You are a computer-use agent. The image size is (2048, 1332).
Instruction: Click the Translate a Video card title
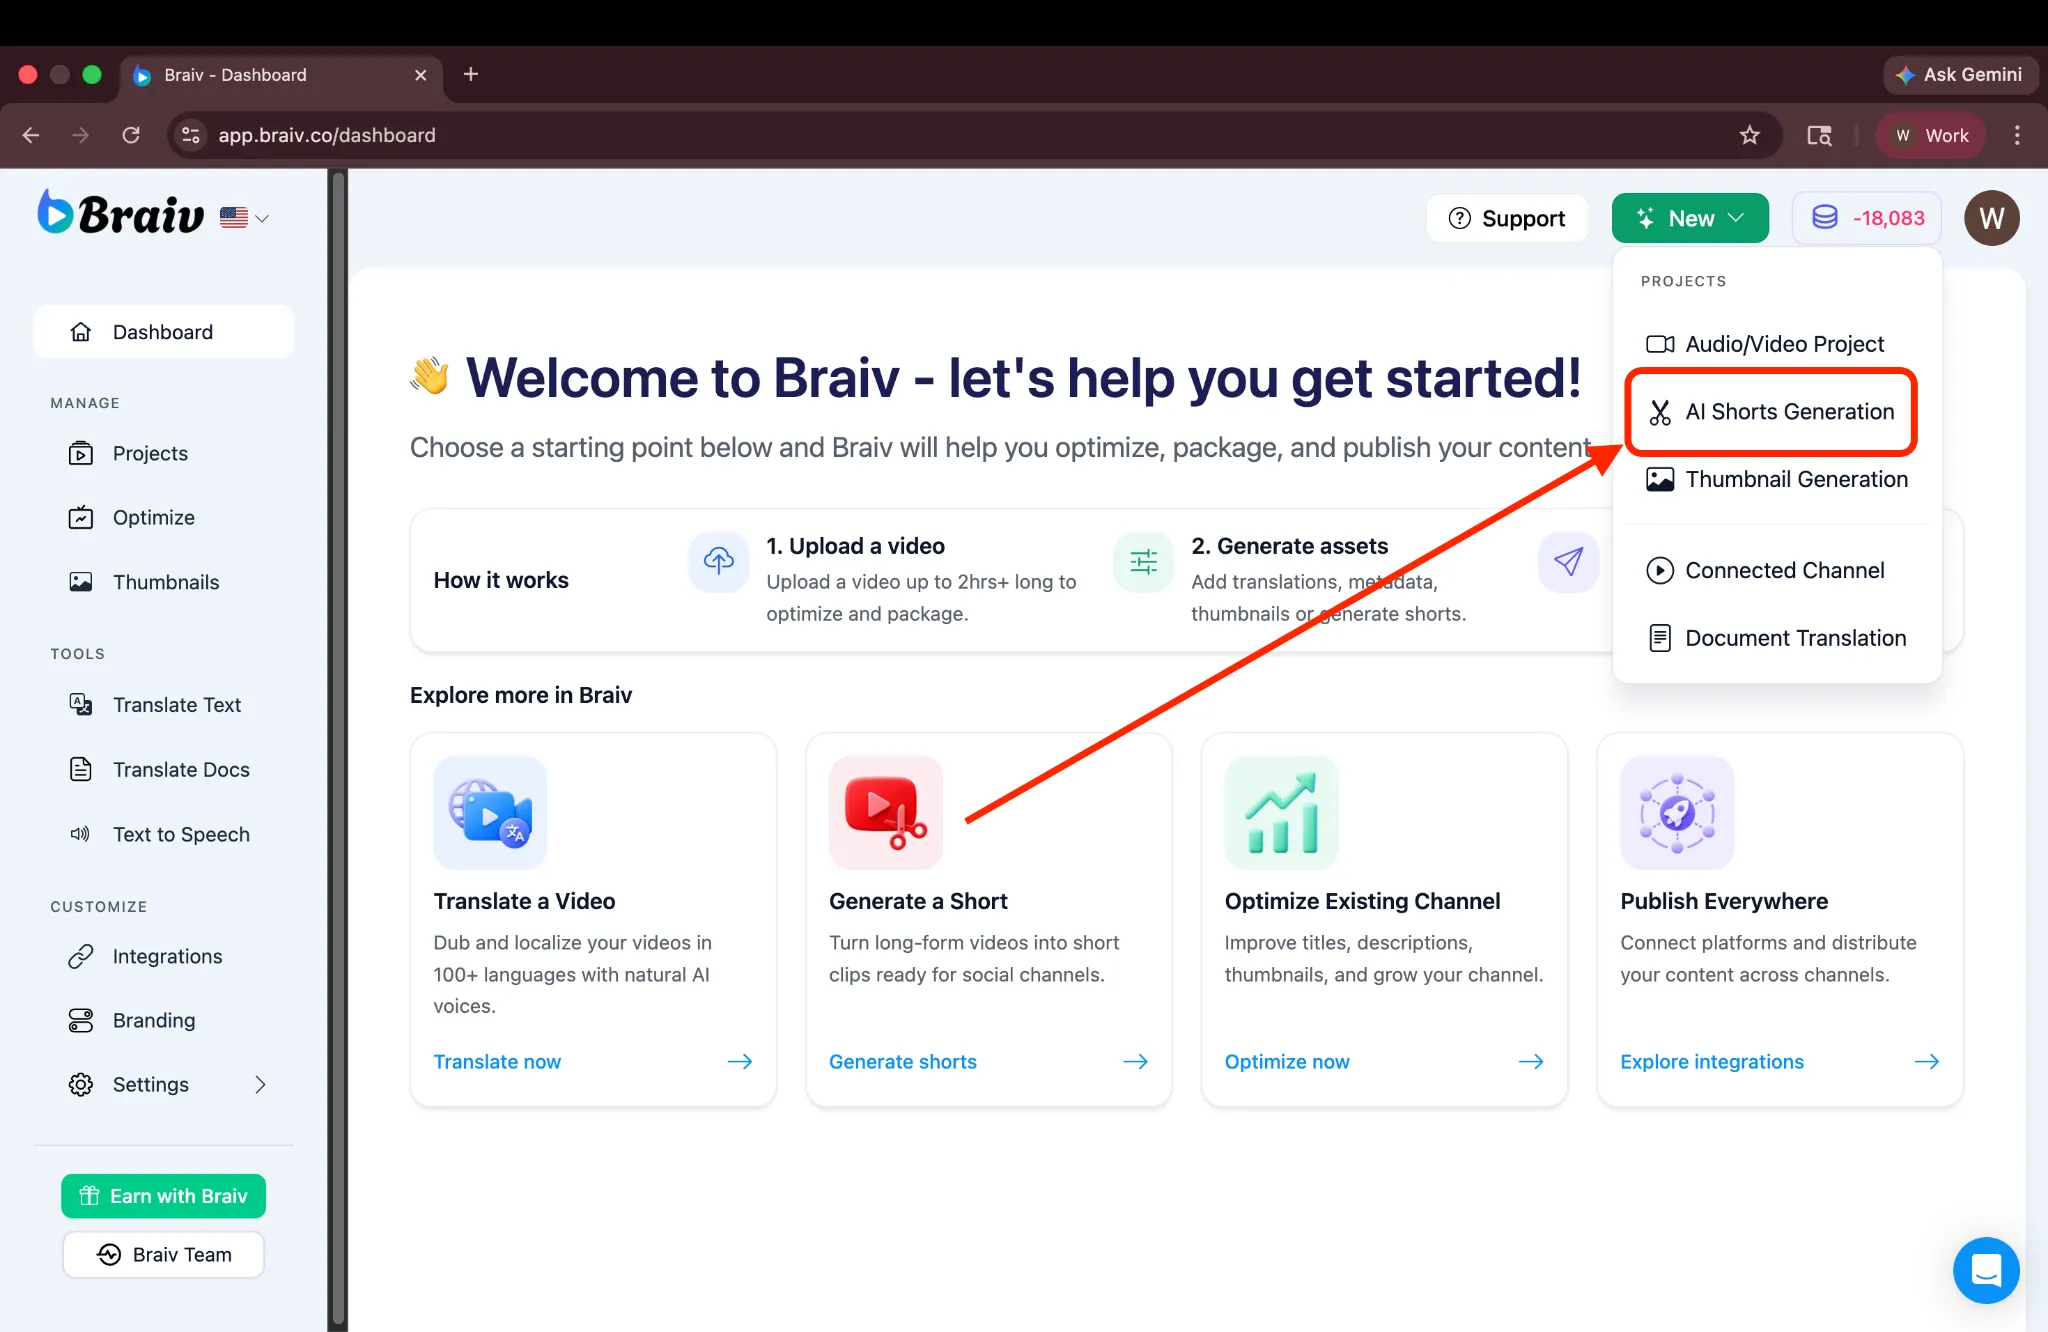coord(524,901)
